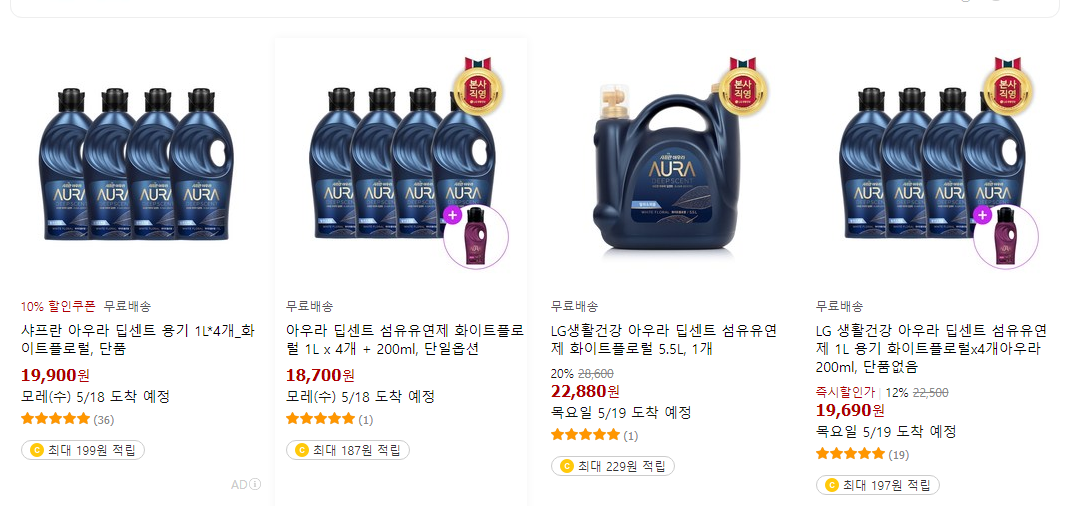
Task: Open 샤프란 아우라 딥센트 용기 1L*4개 title
Action: (x=138, y=339)
